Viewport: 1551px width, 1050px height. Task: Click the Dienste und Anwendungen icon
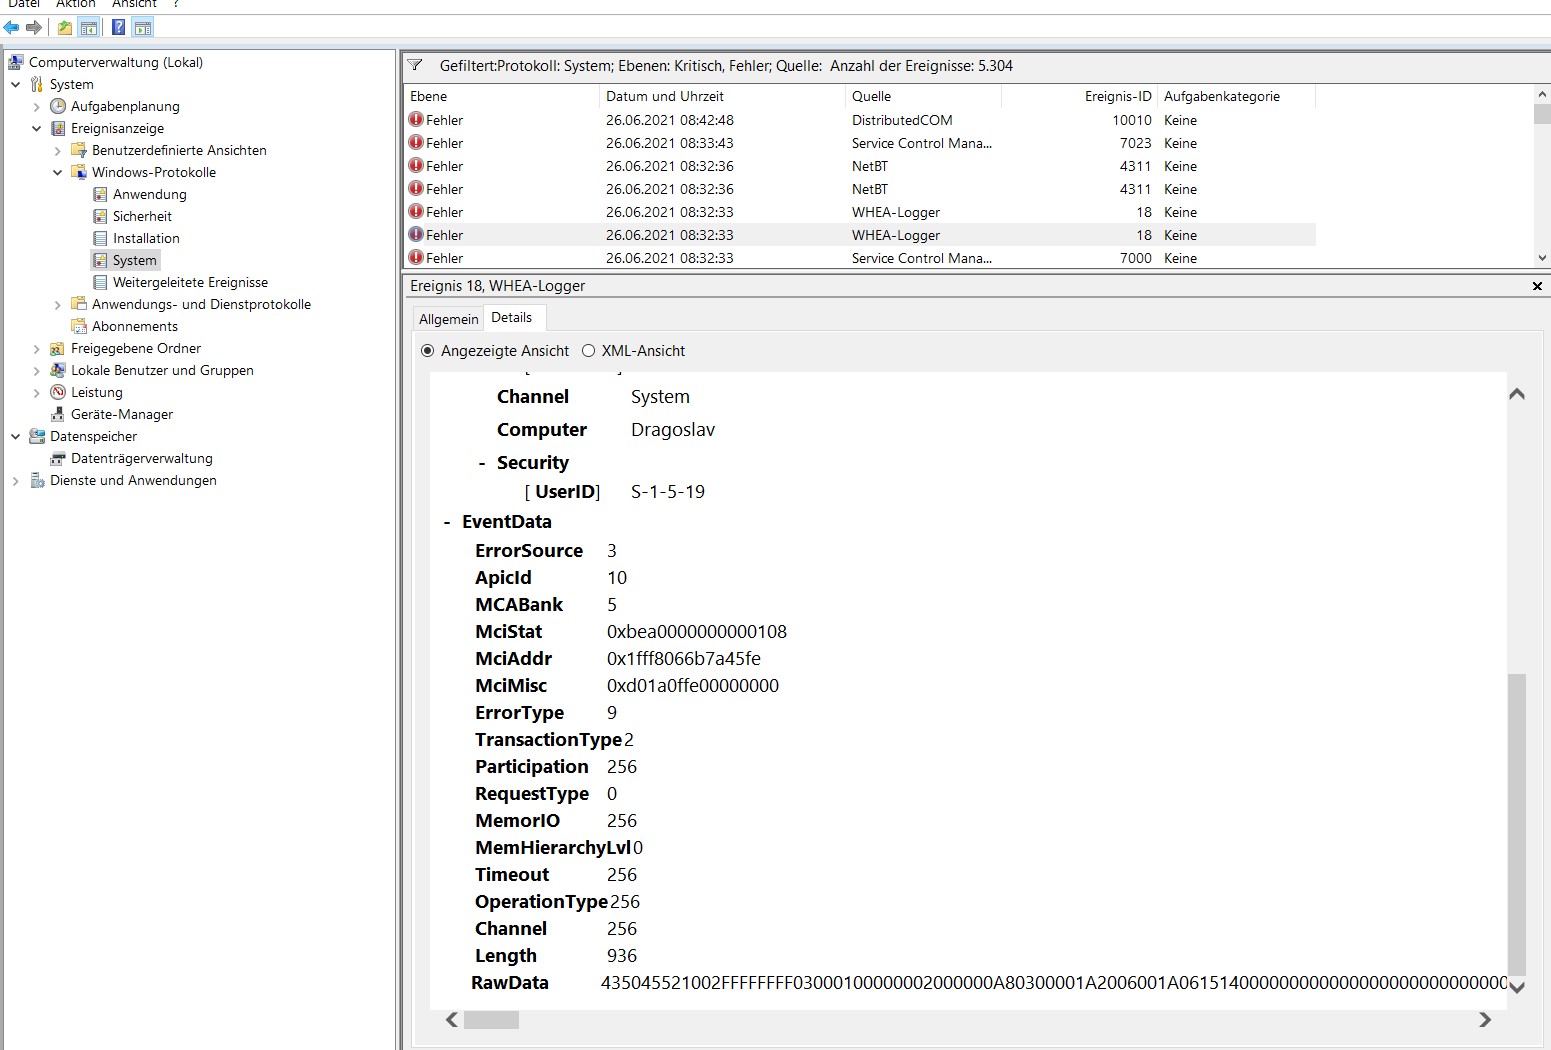pos(37,480)
